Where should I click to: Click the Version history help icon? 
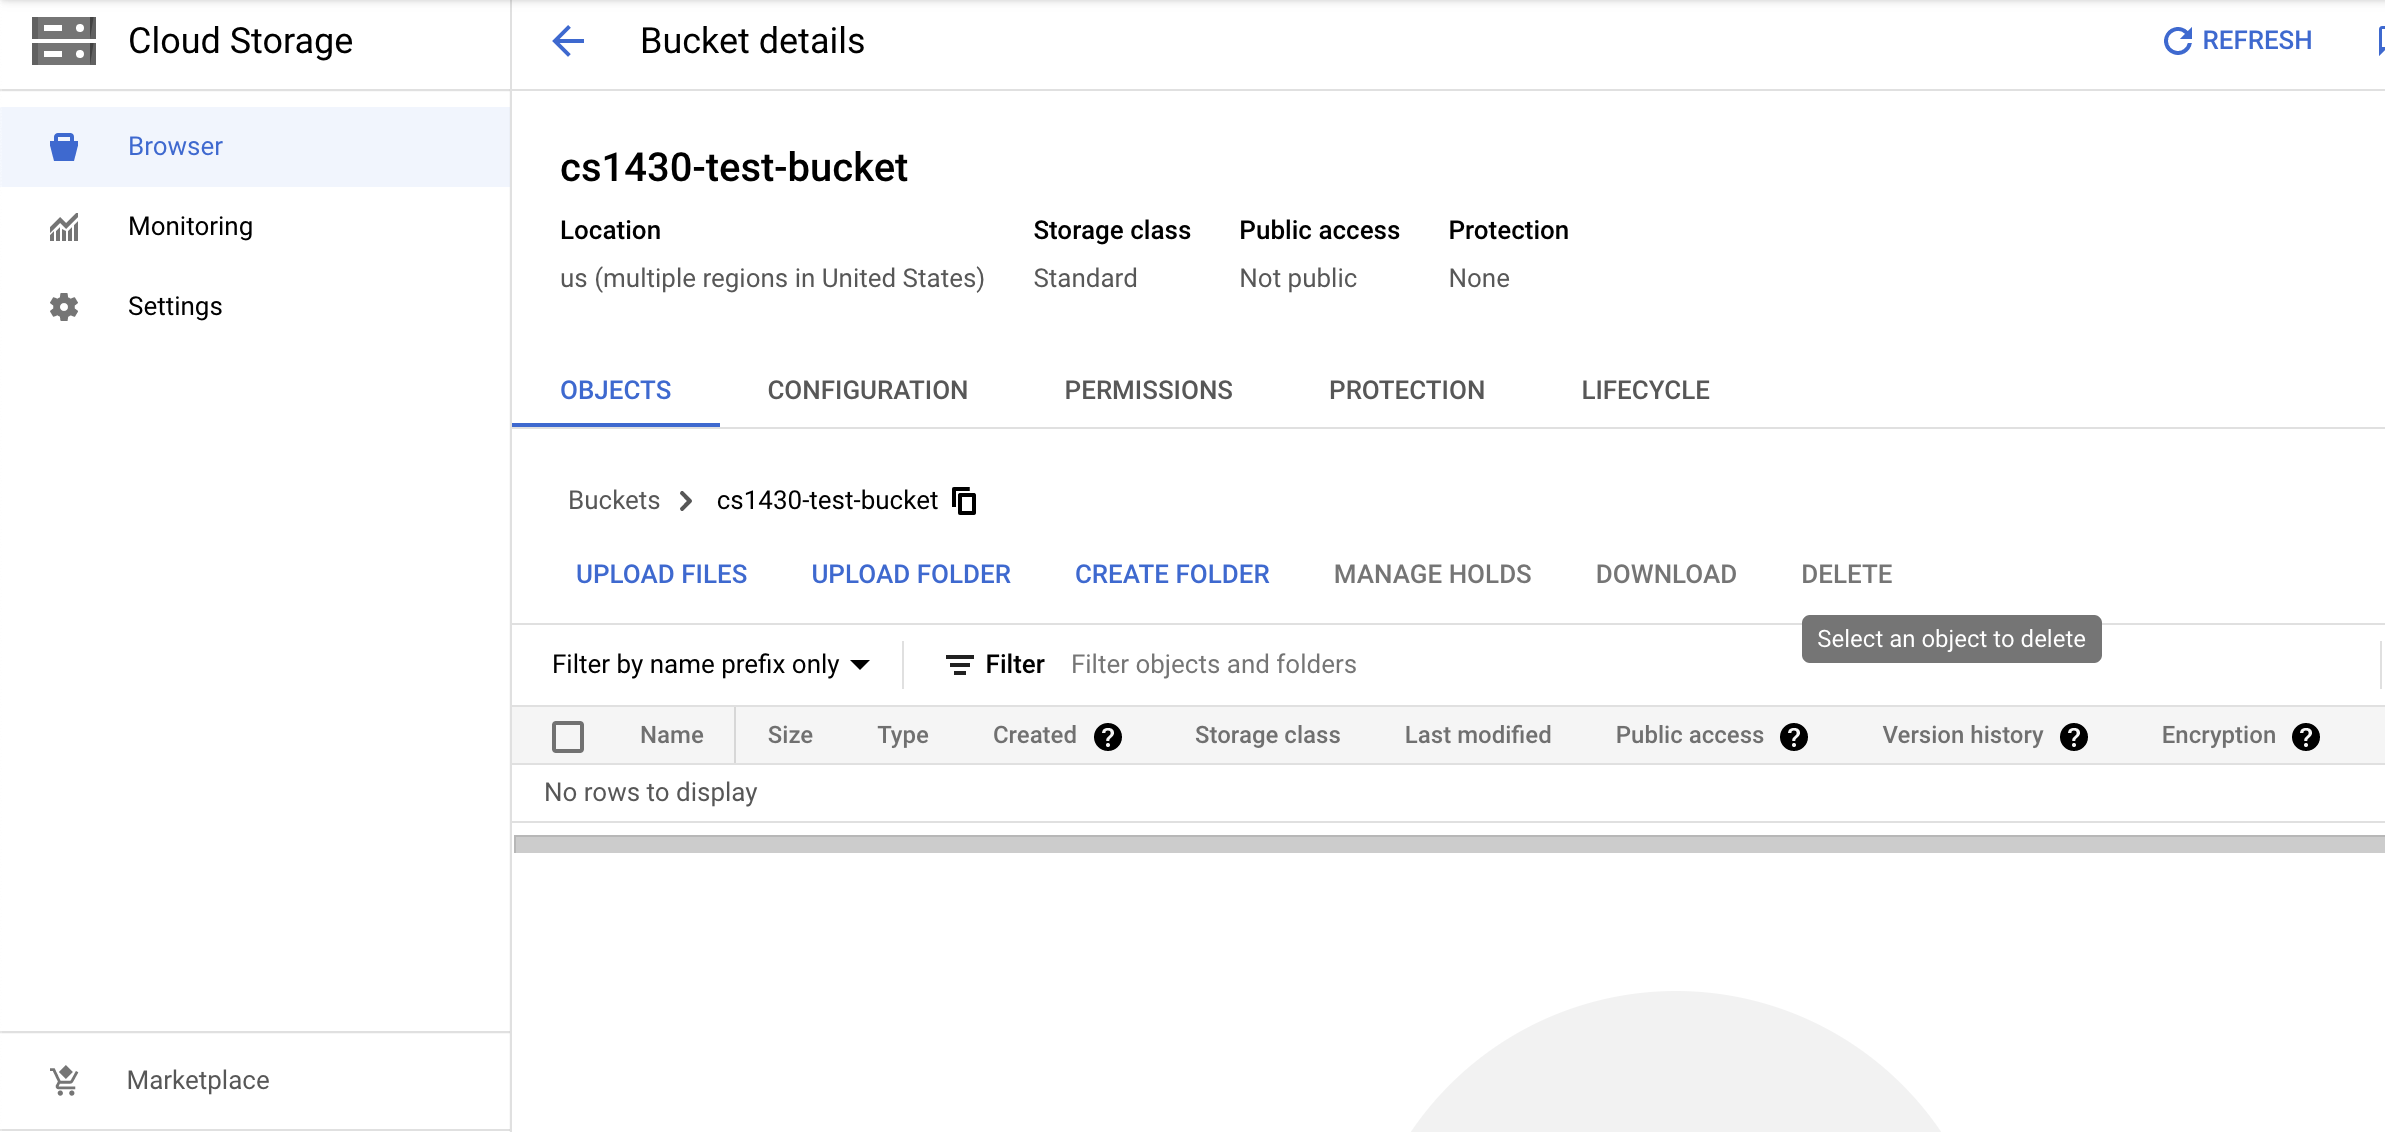[x=2074, y=737]
